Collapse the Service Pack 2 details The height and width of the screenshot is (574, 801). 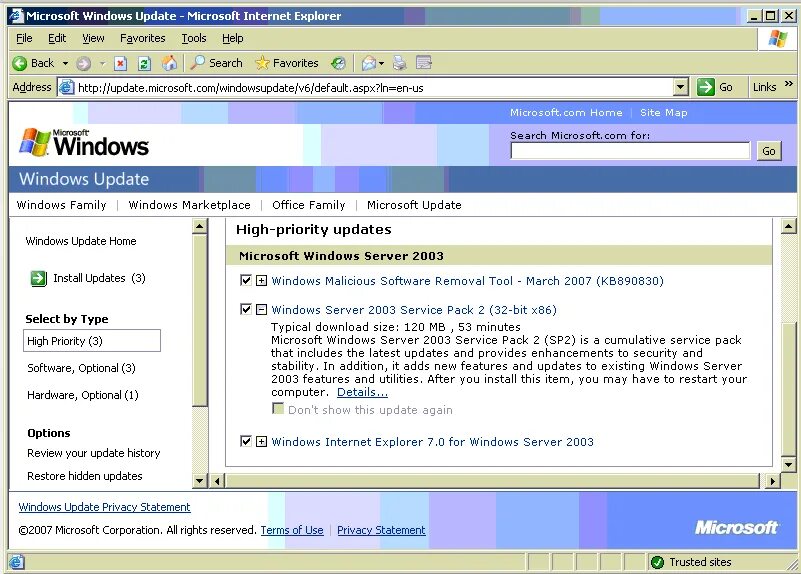click(x=261, y=309)
